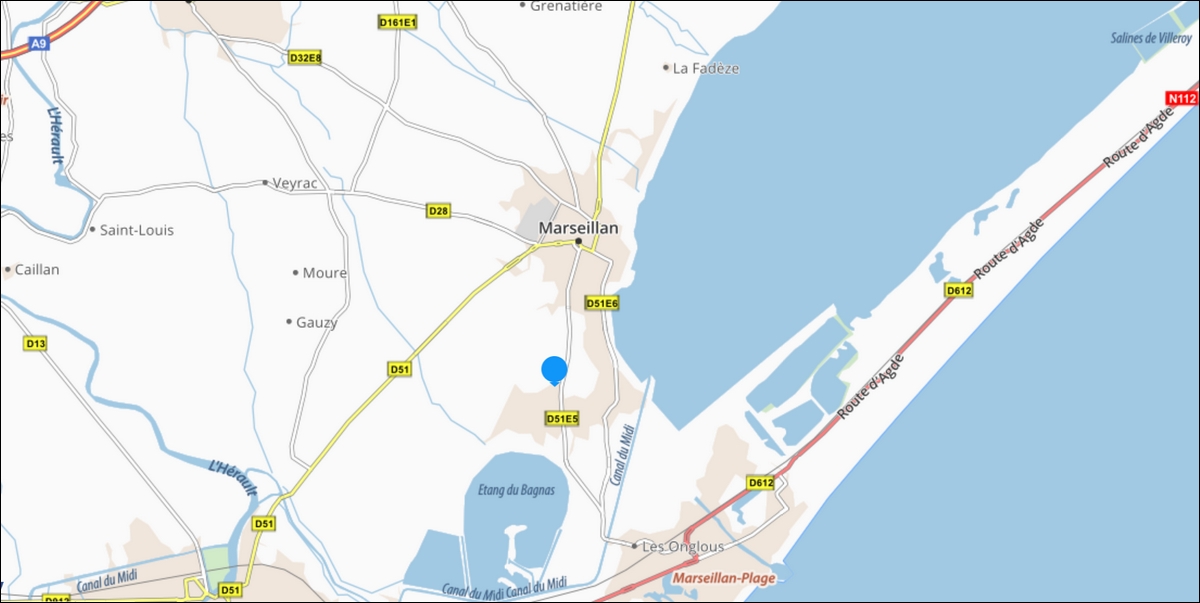Click the D28 road shield
The height and width of the screenshot is (603, 1200).
(x=438, y=211)
